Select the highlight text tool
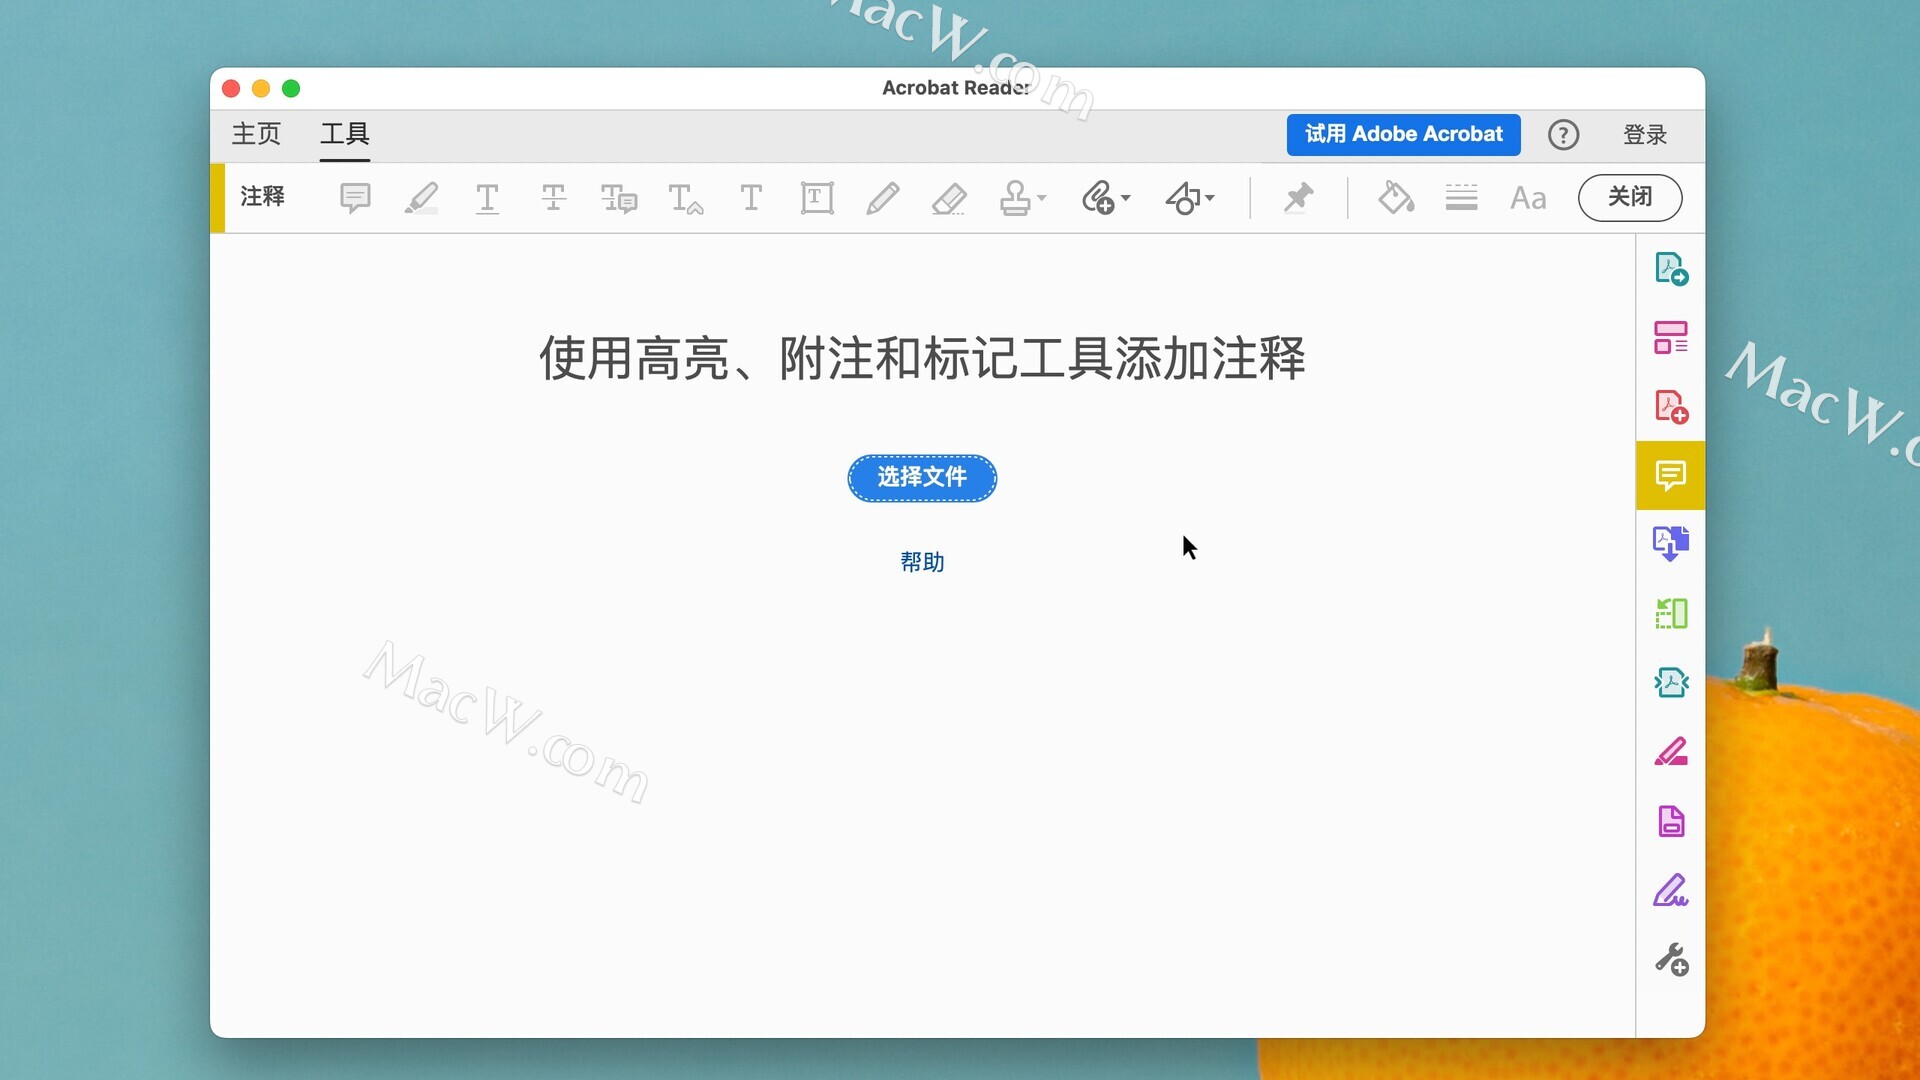The height and width of the screenshot is (1080, 1920). 421,198
